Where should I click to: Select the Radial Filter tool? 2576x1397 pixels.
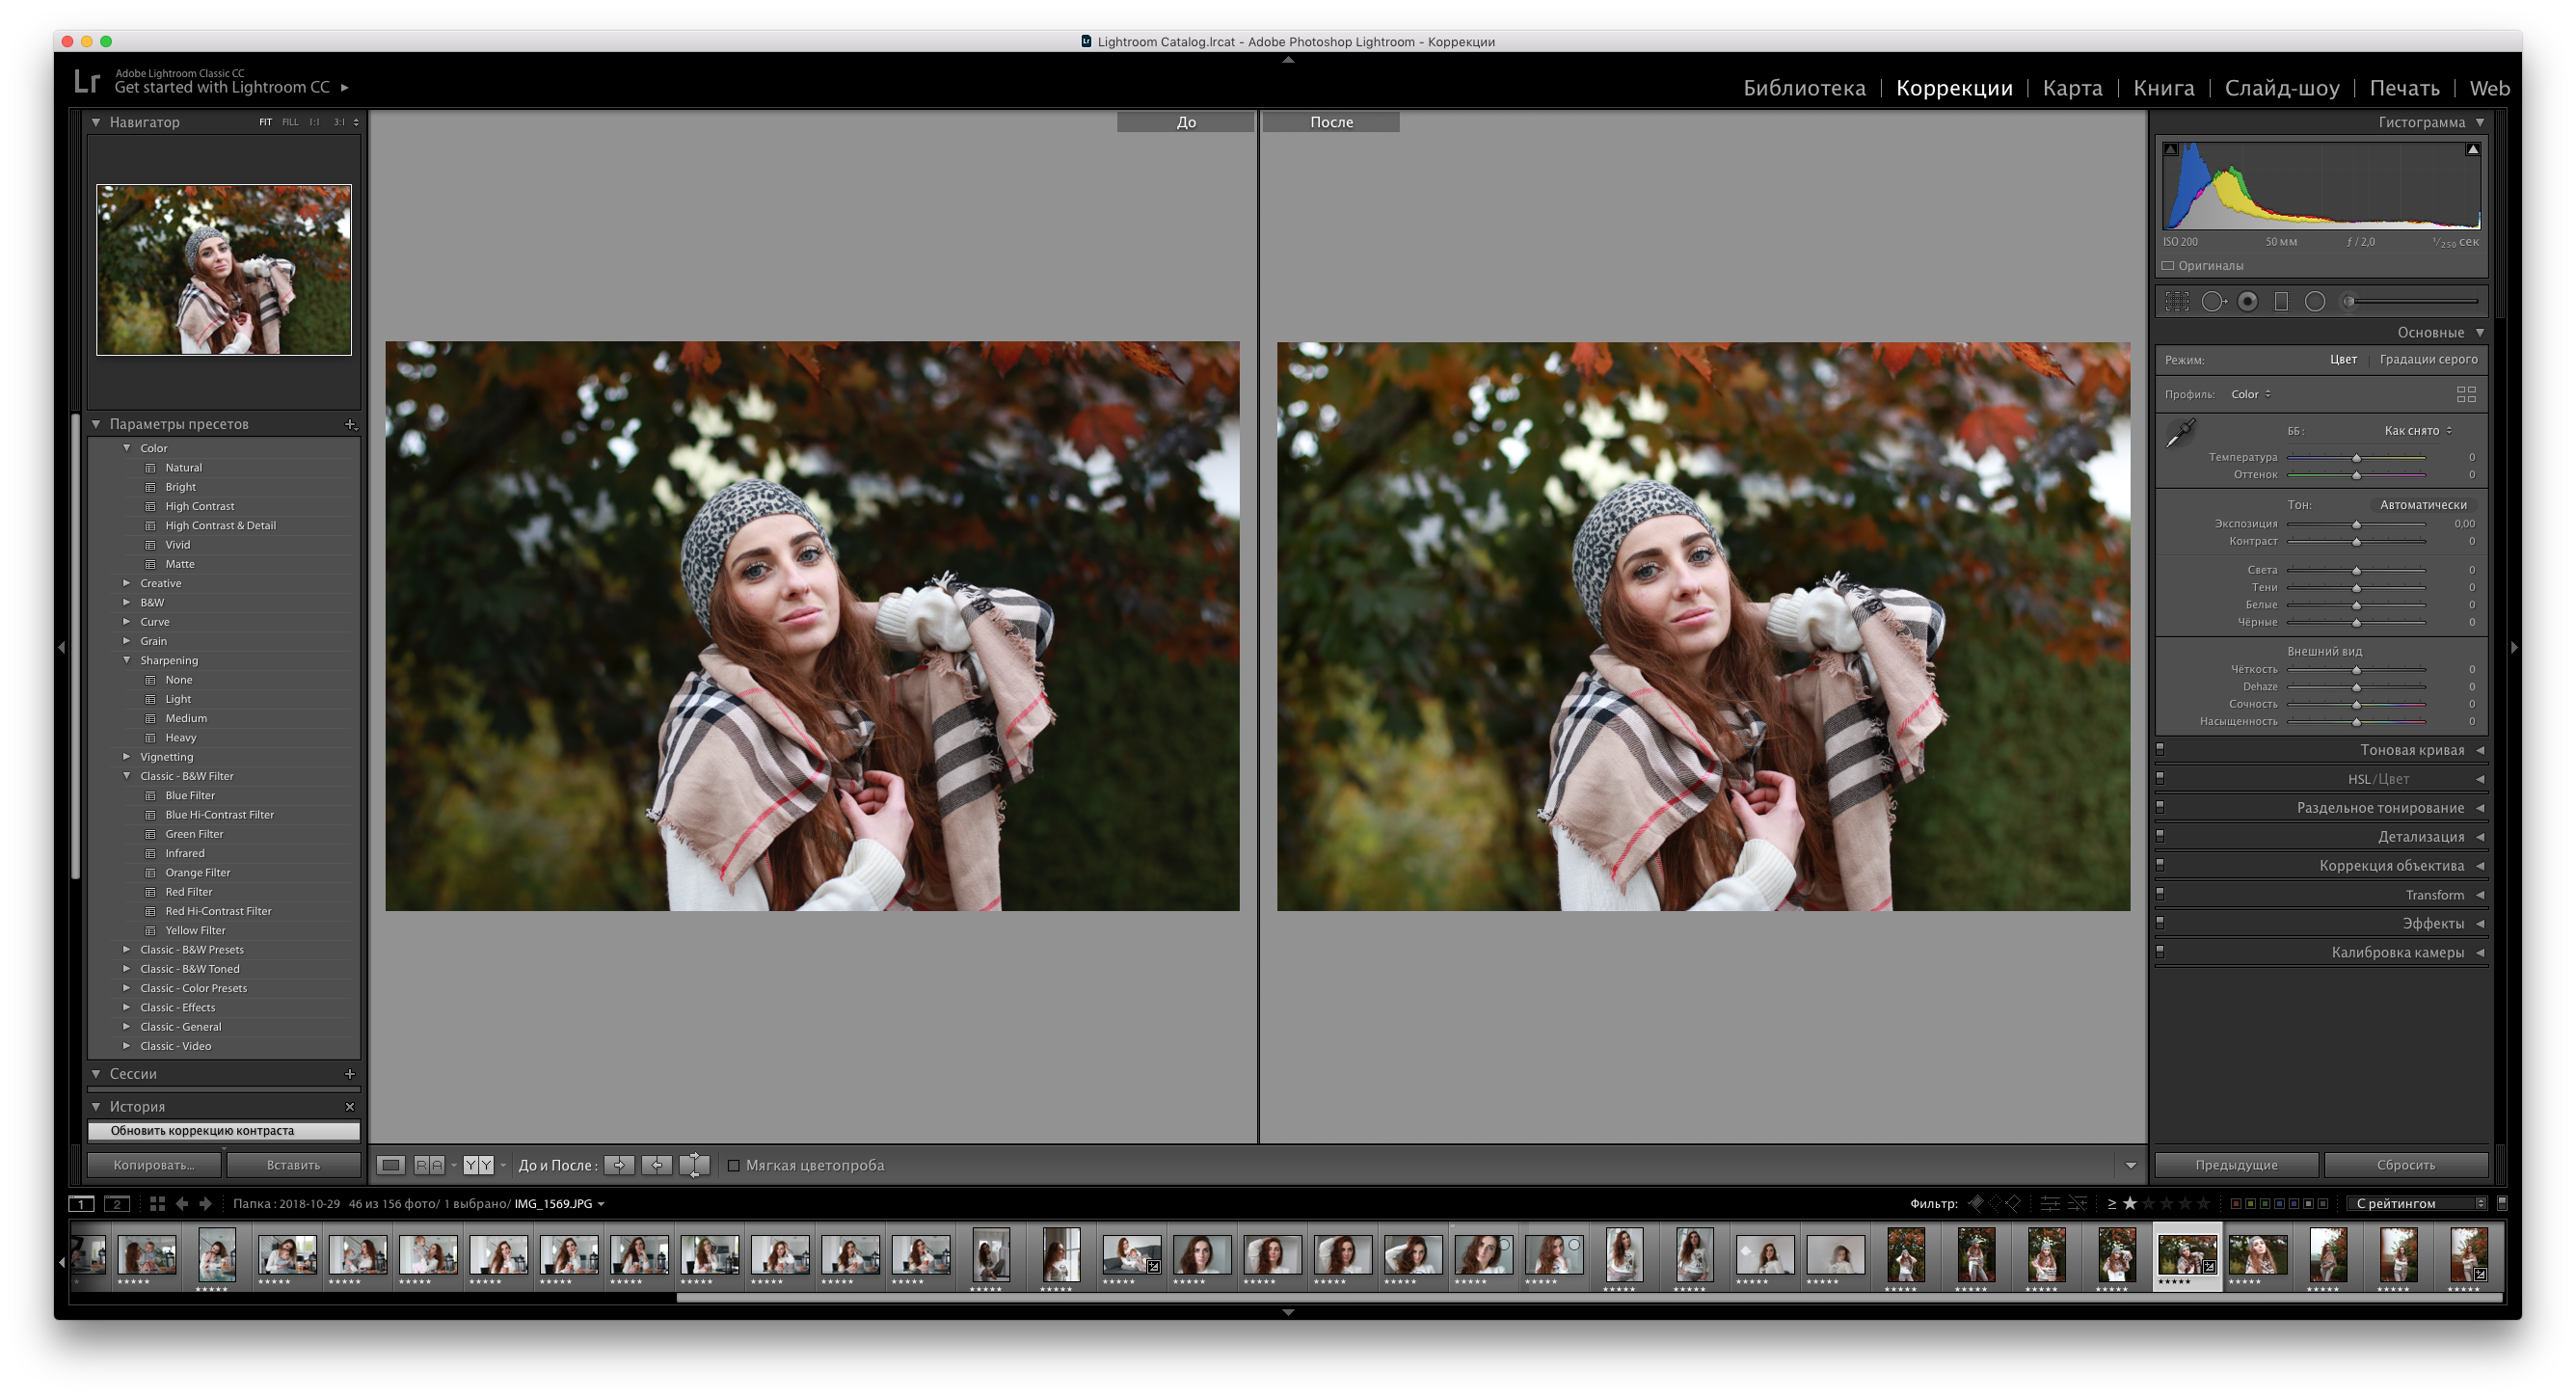[x=2315, y=301]
